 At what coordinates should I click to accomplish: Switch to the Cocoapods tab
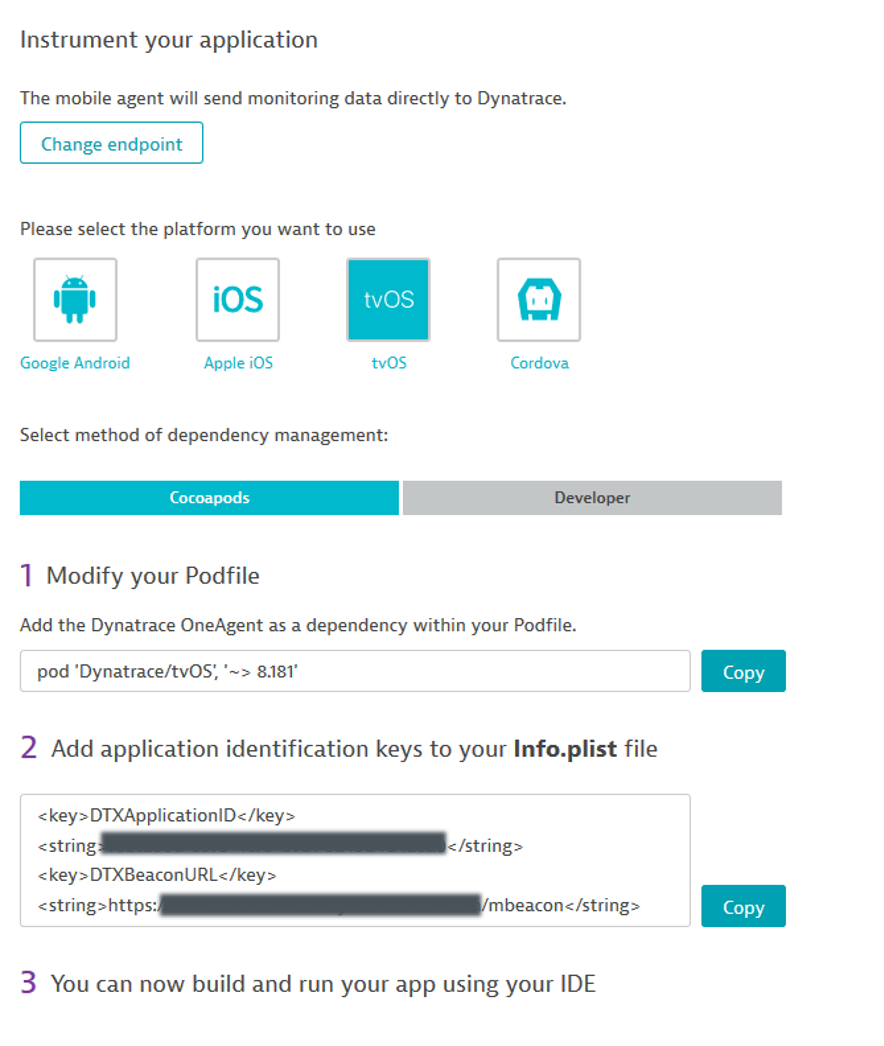[x=209, y=498]
